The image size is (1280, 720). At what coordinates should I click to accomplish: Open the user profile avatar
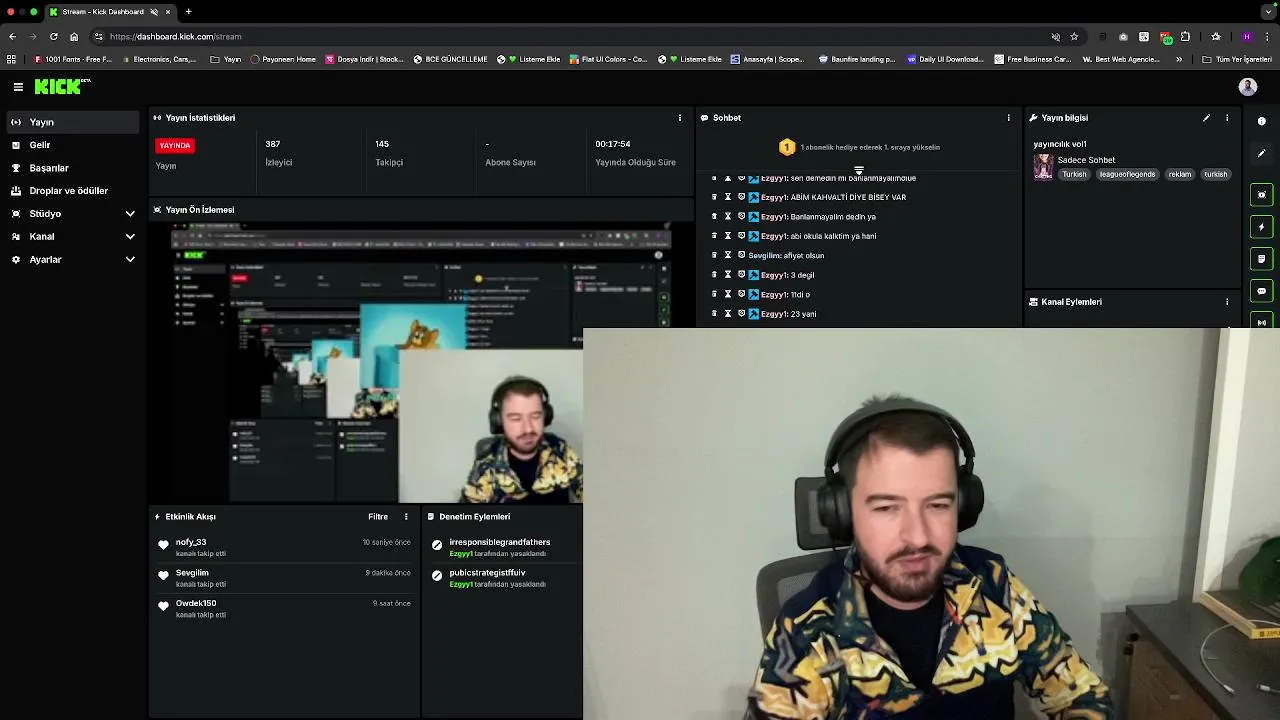pos(1247,87)
